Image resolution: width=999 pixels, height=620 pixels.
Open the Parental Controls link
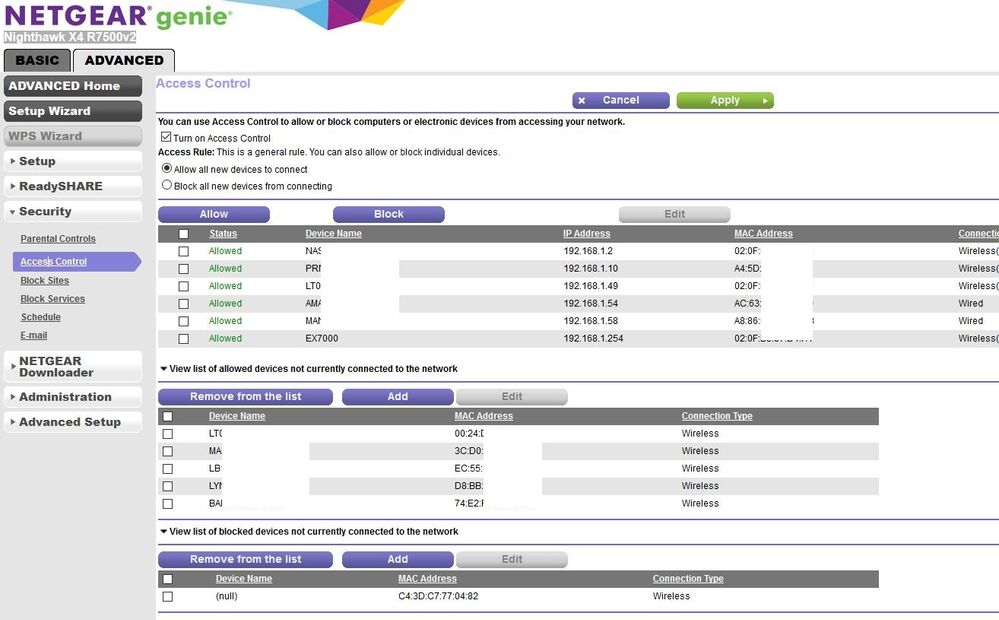pyautogui.click(x=58, y=239)
